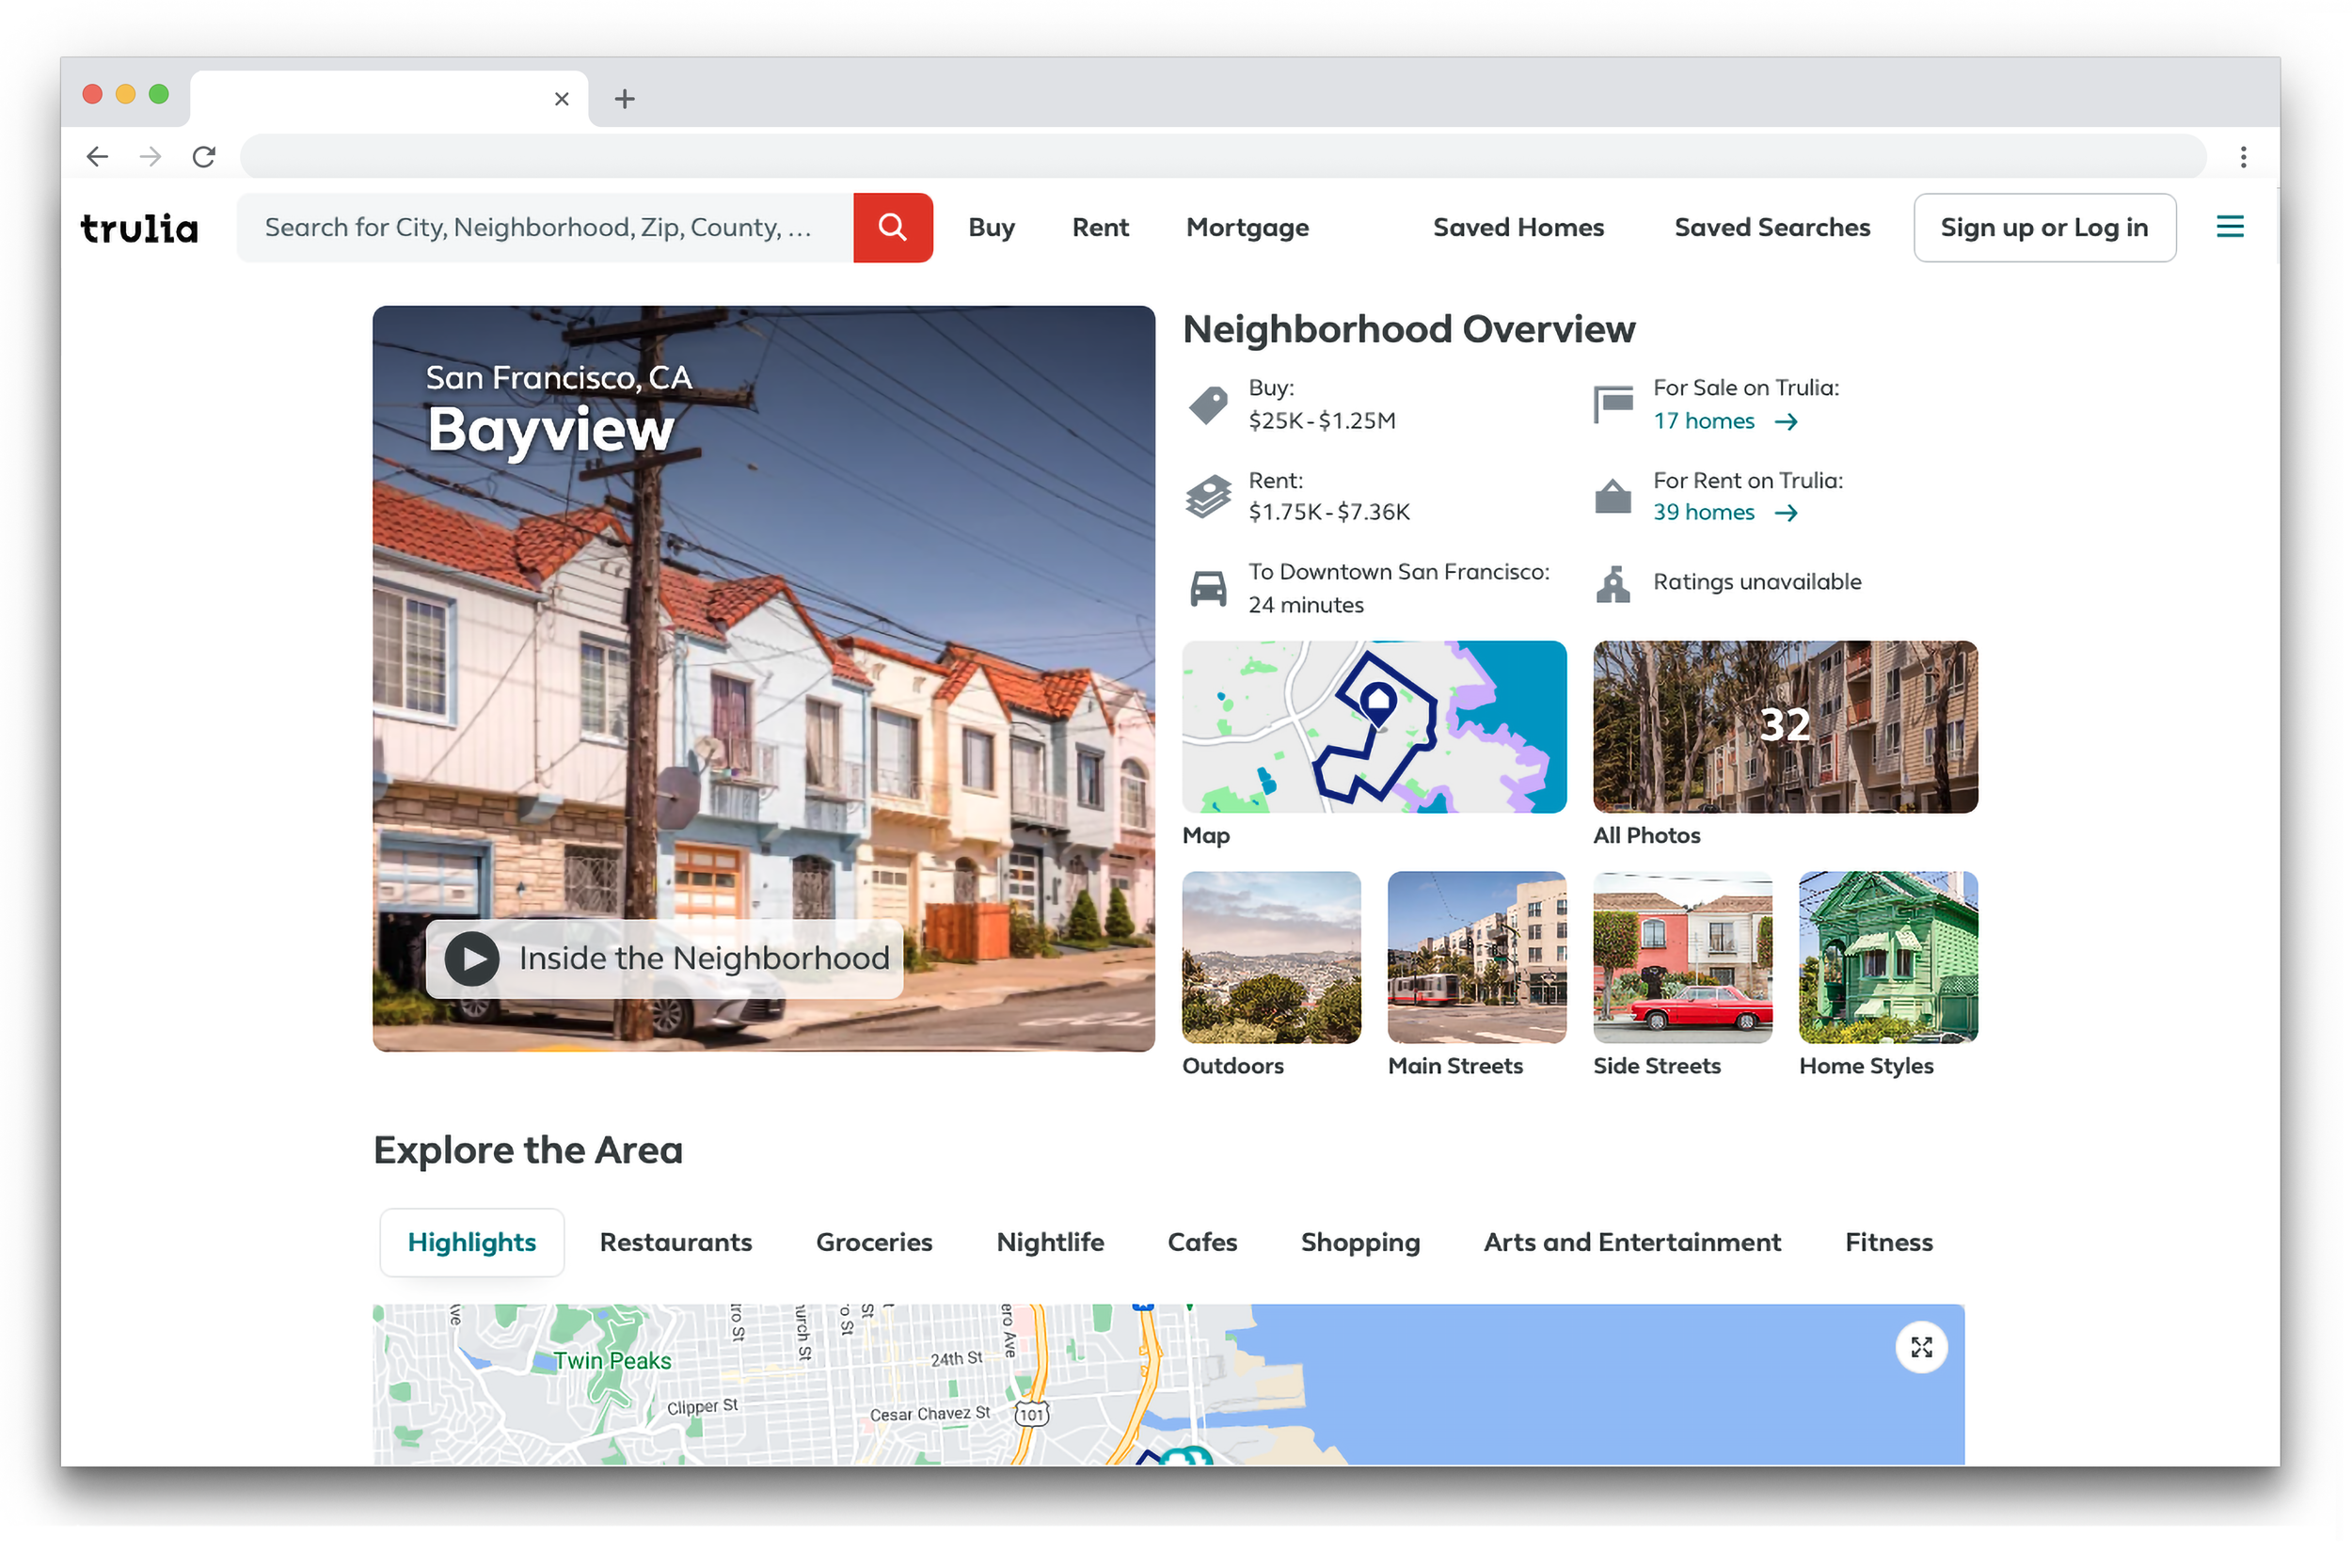Open the Main Streets photo thumbnail

1477,957
